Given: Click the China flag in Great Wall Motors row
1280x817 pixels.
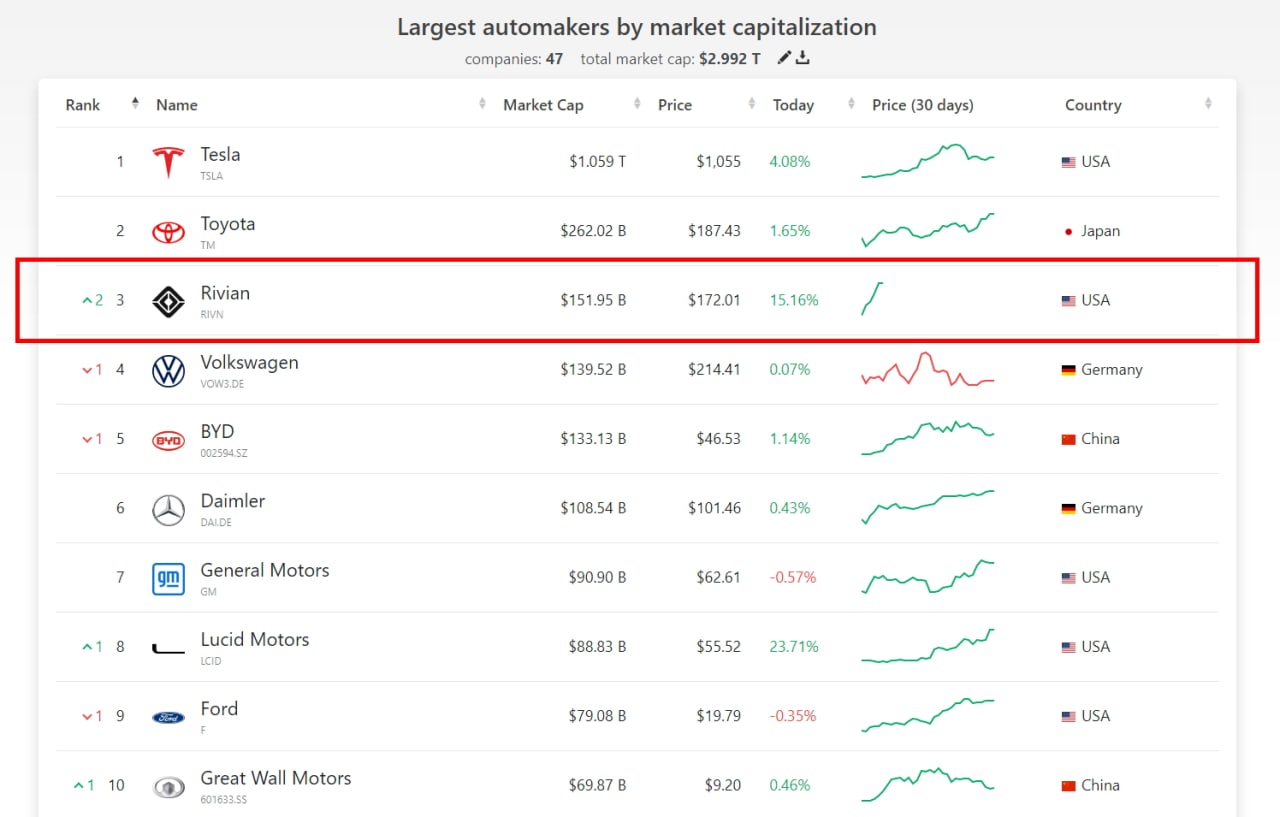Looking at the screenshot, I should 1068,785.
